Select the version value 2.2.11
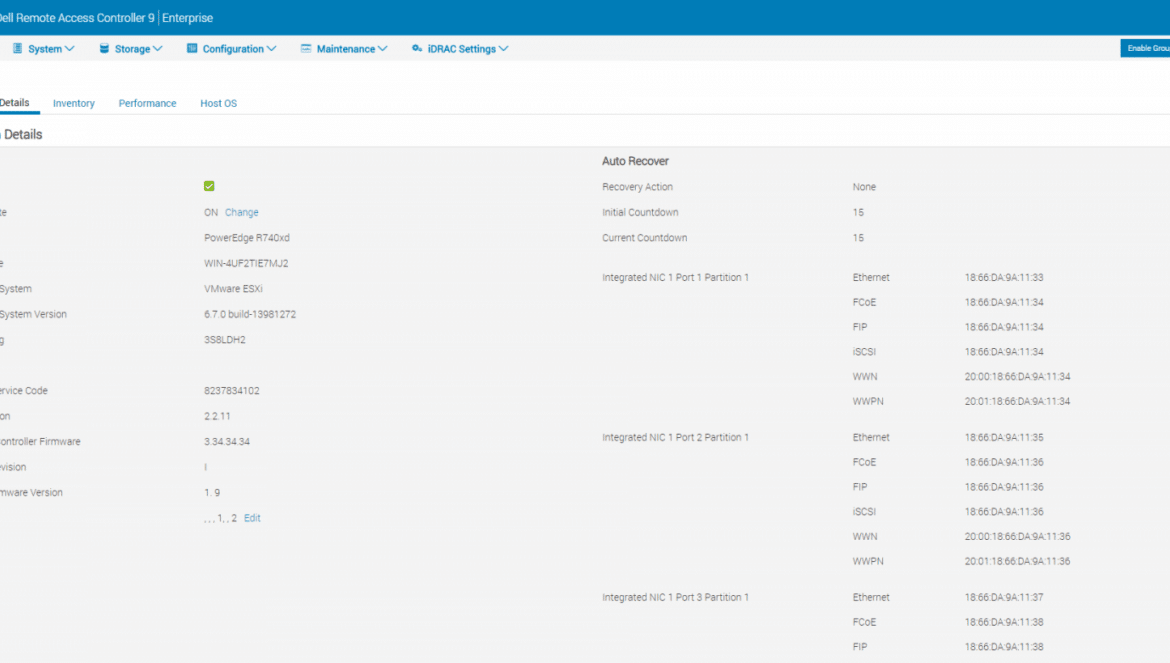The height and width of the screenshot is (663, 1170). 217,416
